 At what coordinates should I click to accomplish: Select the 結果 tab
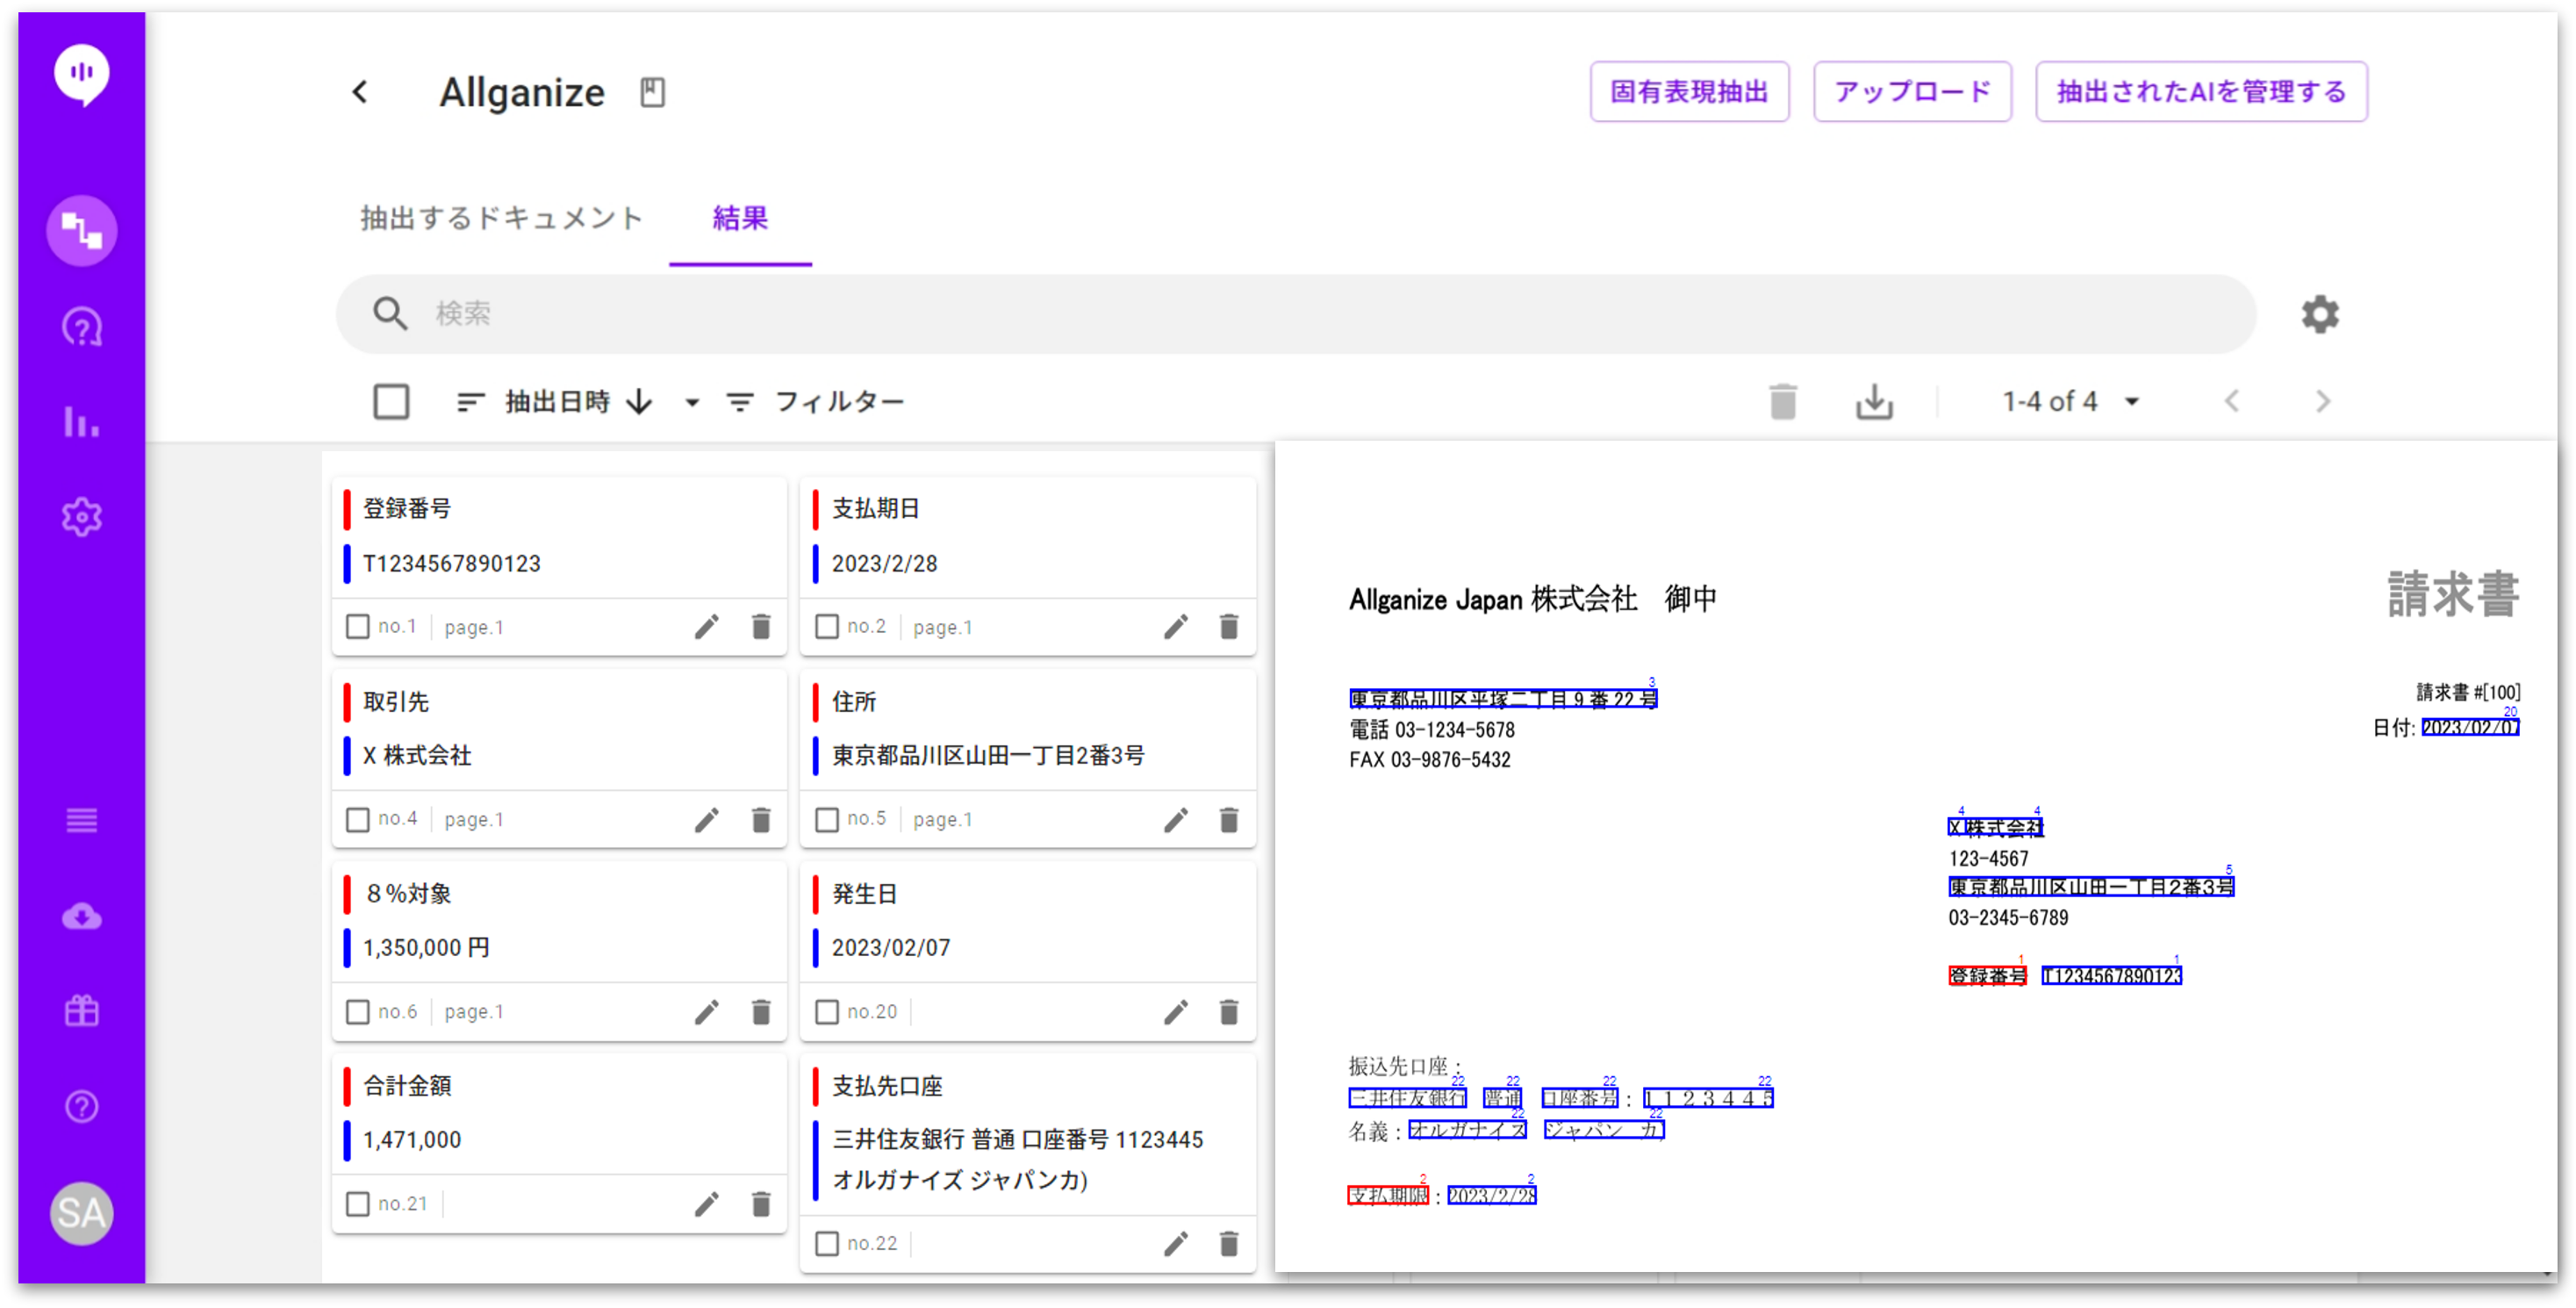coord(740,218)
